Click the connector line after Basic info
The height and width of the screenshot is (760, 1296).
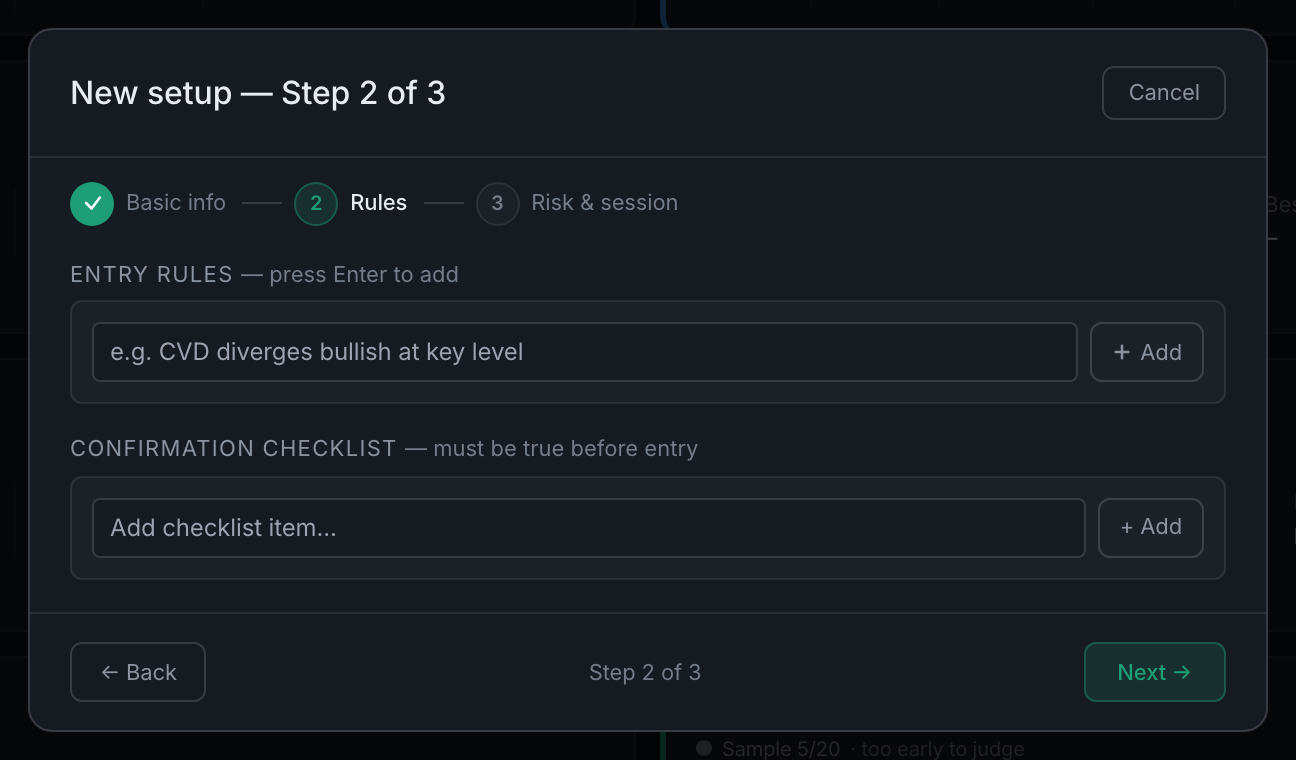pos(262,203)
